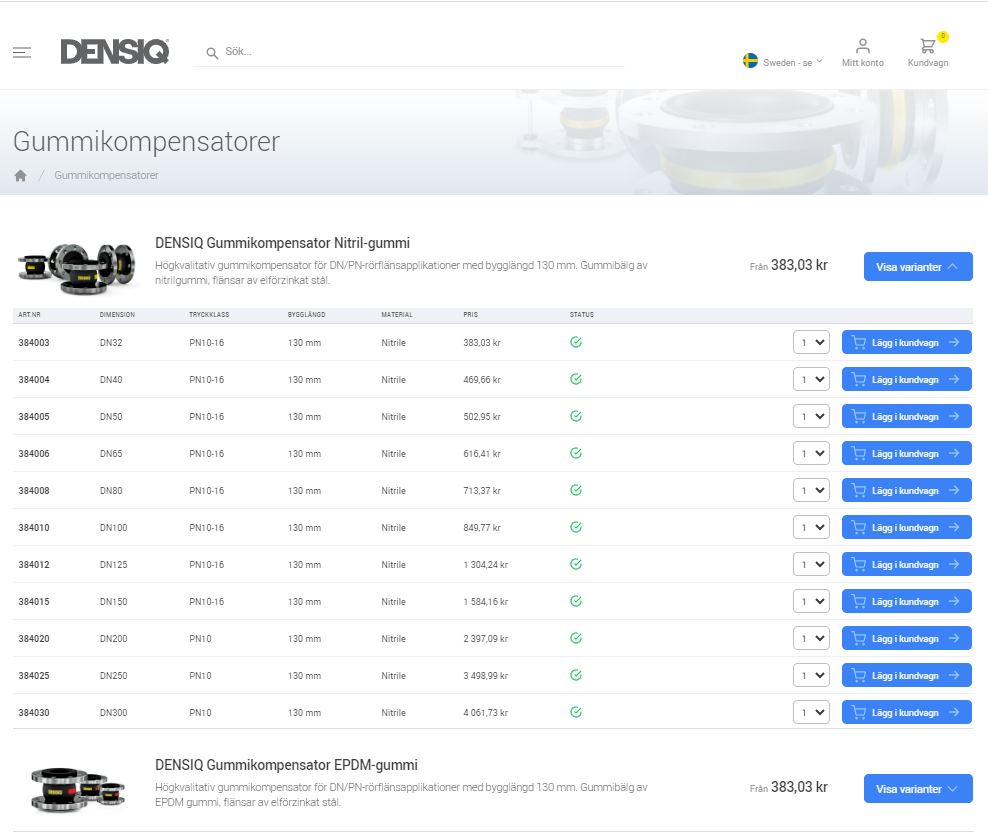The width and height of the screenshot is (988, 836).
Task: Add DN40 article 384004 to cart
Action: point(906,380)
